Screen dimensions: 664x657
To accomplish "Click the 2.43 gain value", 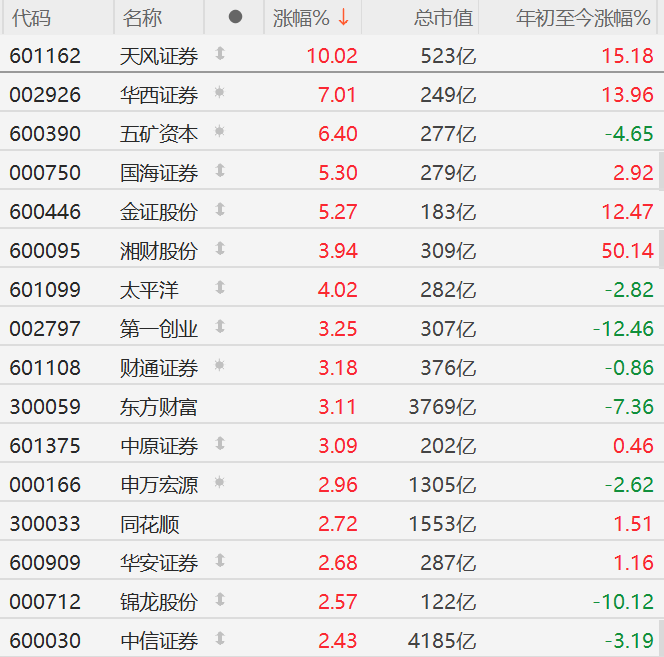I will coord(338,641).
